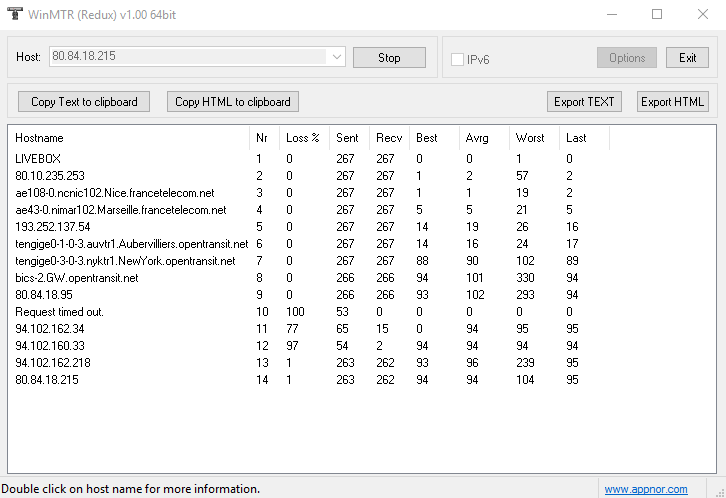Select host 94.102.162.34 row
The image size is (726, 498).
tap(50, 328)
